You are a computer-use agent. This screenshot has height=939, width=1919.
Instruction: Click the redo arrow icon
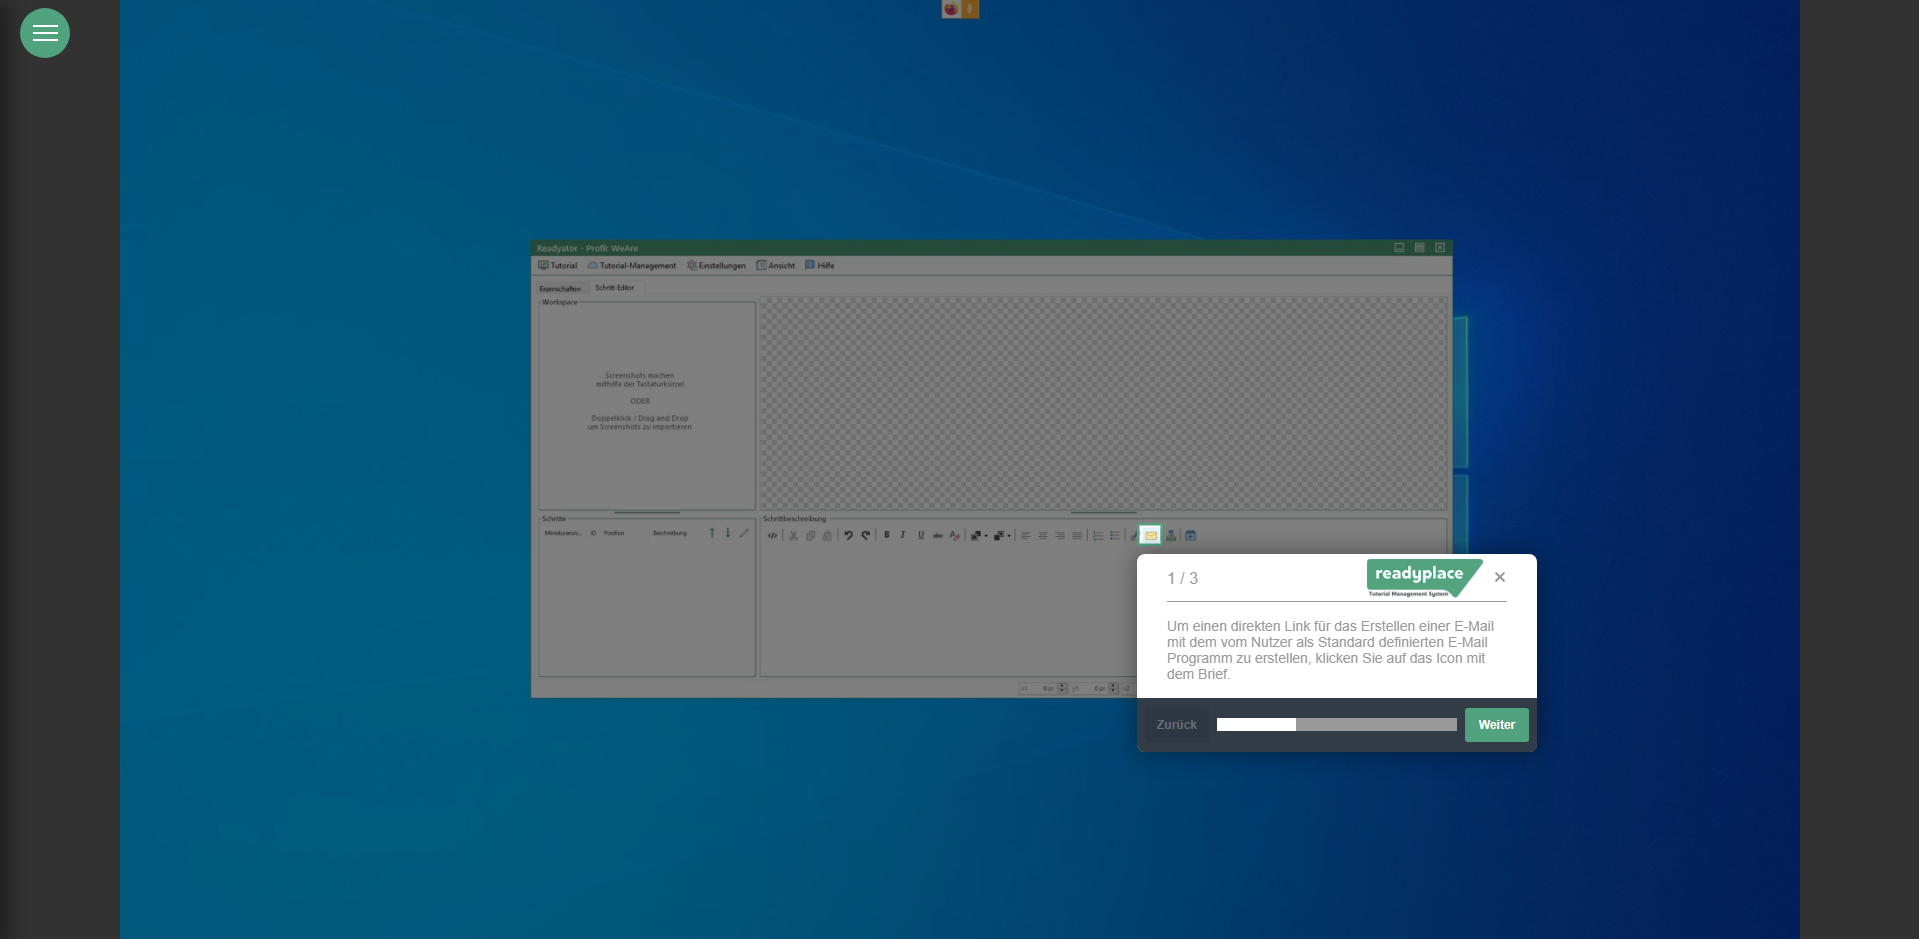point(866,535)
